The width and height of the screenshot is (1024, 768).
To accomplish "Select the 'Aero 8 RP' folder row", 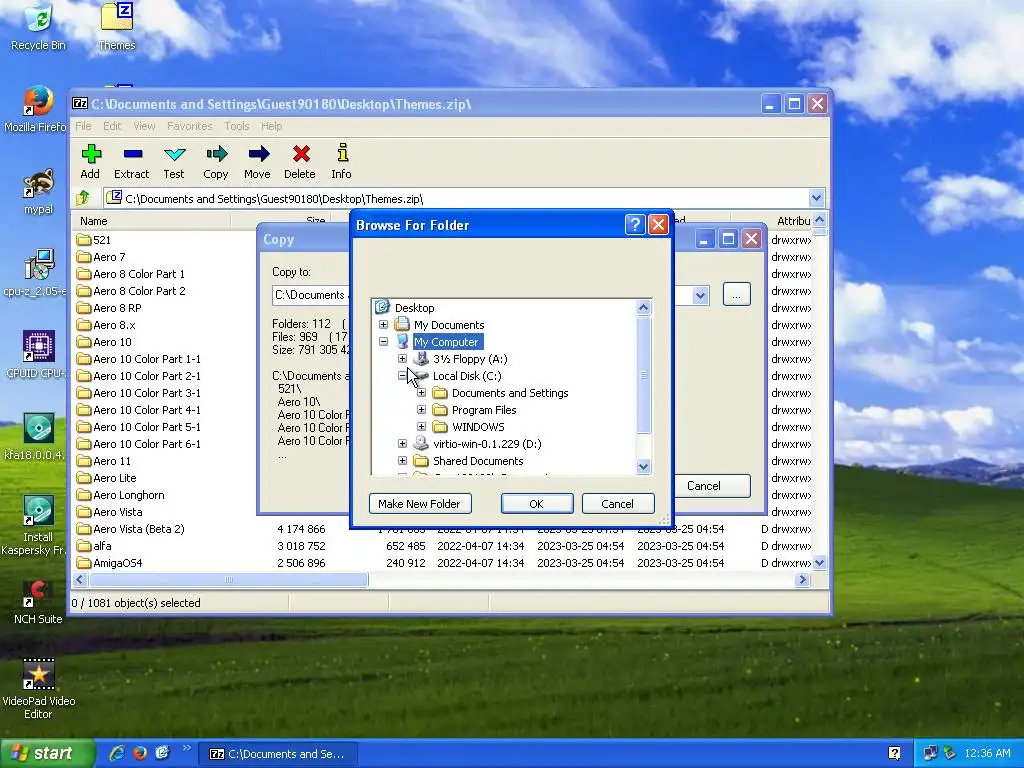I will pyautogui.click(x=117, y=308).
